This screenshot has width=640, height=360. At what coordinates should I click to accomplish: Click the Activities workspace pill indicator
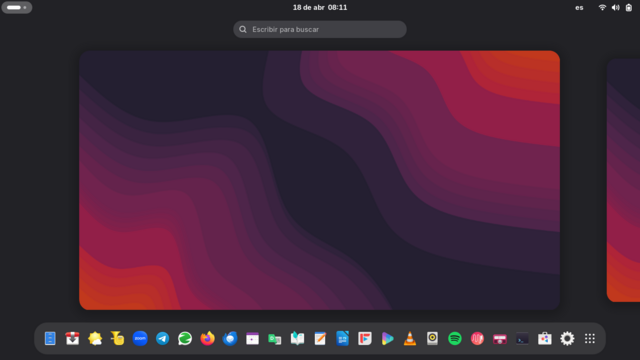[x=17, y=7]
